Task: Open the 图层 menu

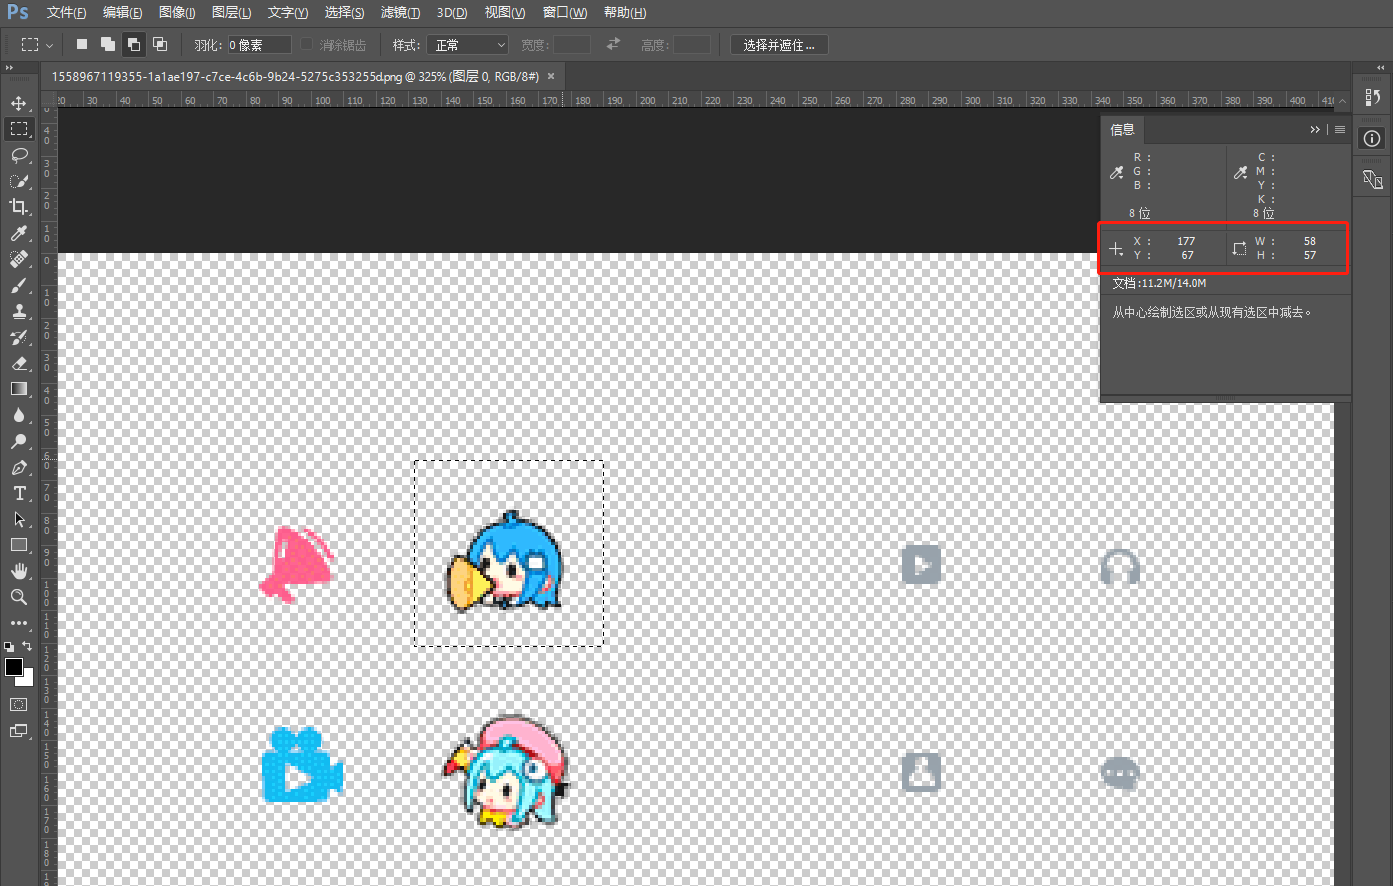Action: click(x=231, y=12)
